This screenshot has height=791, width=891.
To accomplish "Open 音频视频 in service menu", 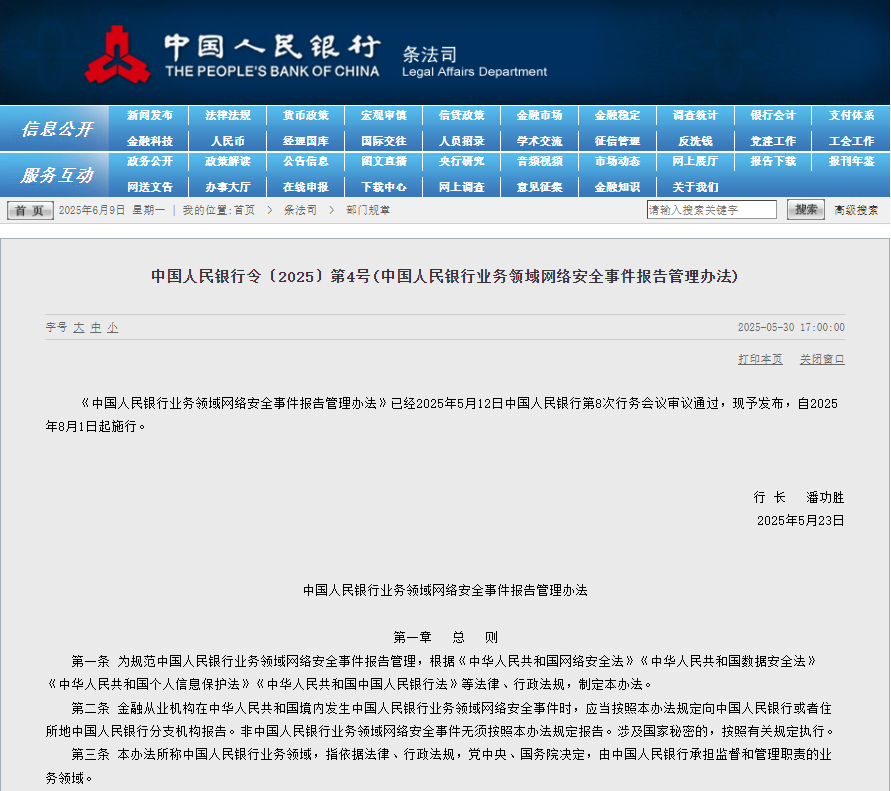I will [539, 161].
